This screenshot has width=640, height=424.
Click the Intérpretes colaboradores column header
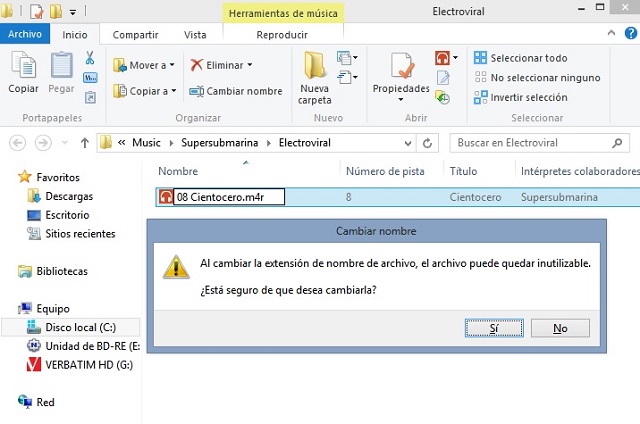pyautogui.click(x=580, y=171)
